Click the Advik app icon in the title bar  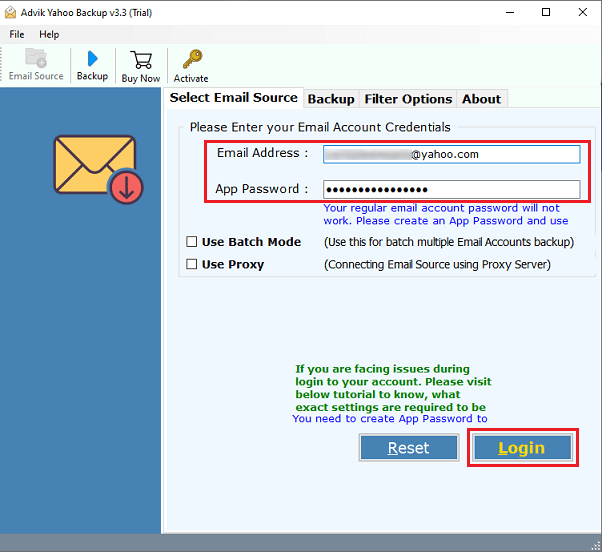click(x=10, y=13)
